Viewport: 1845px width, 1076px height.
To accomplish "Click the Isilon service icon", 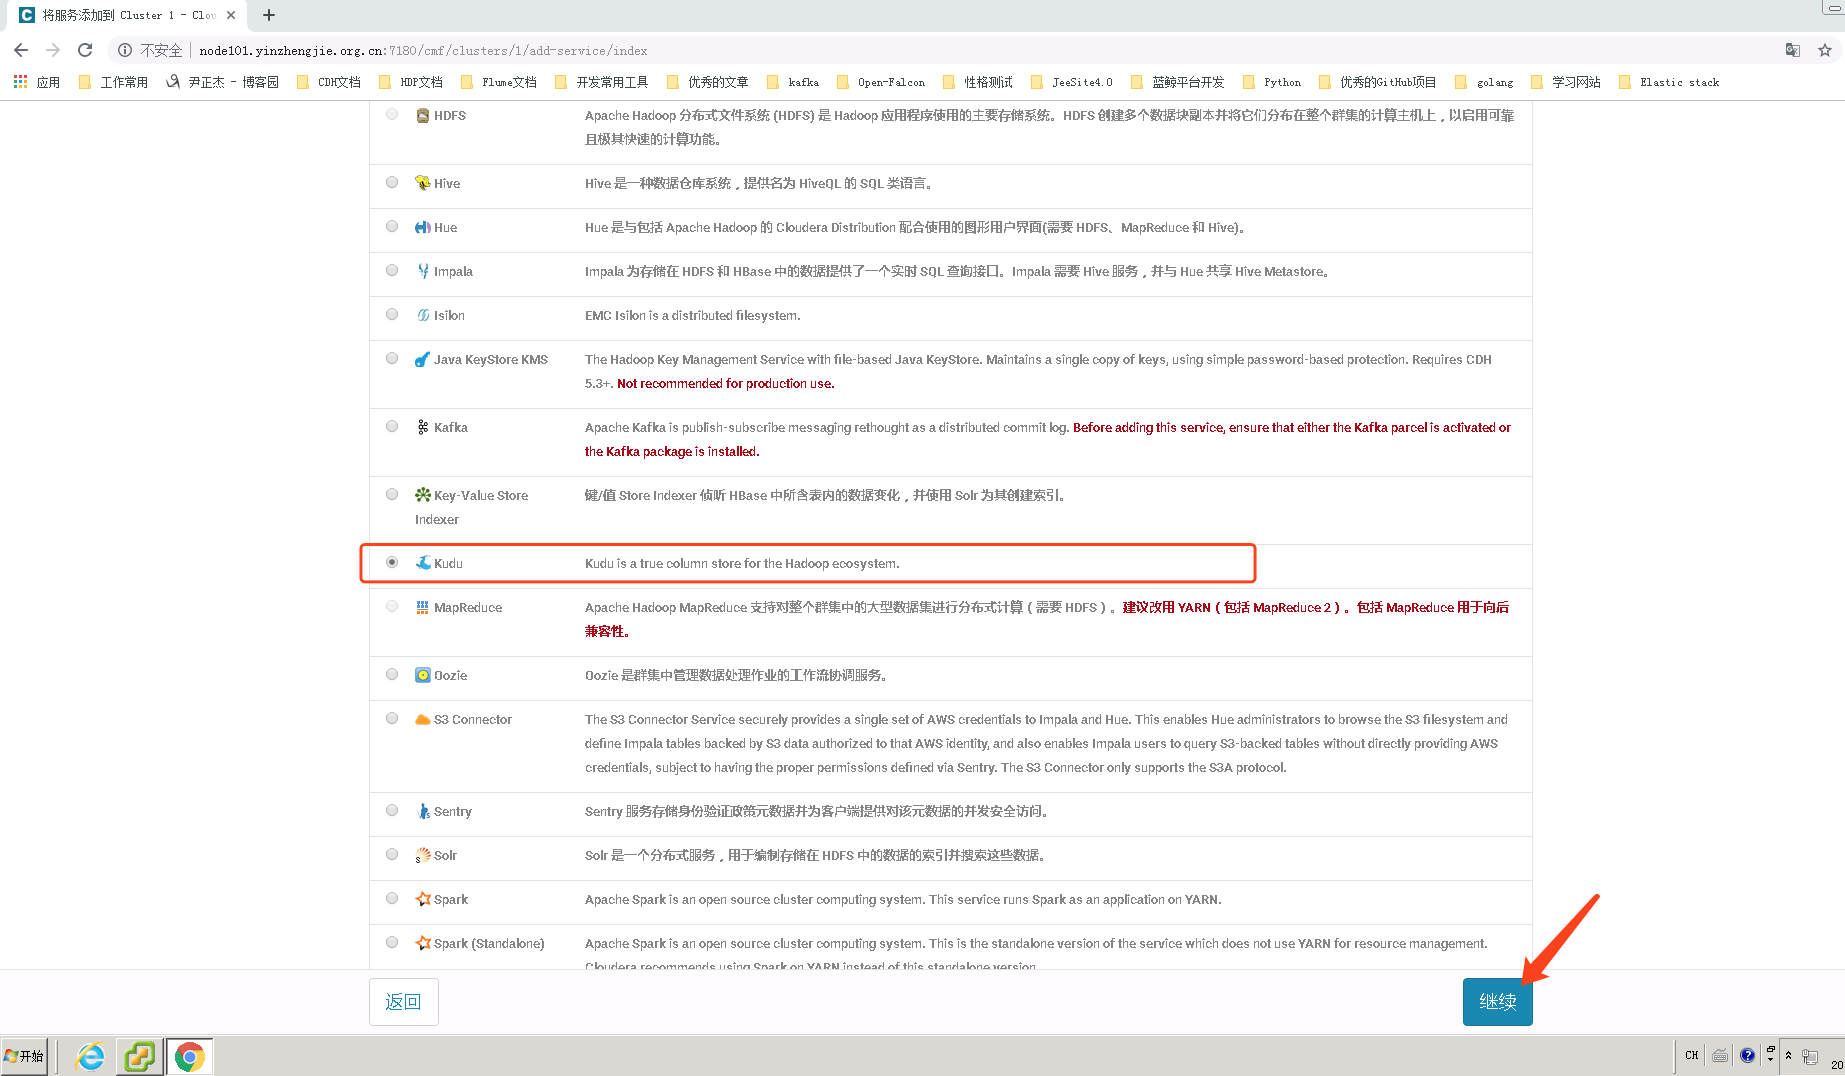I will [x=423, y=315].
